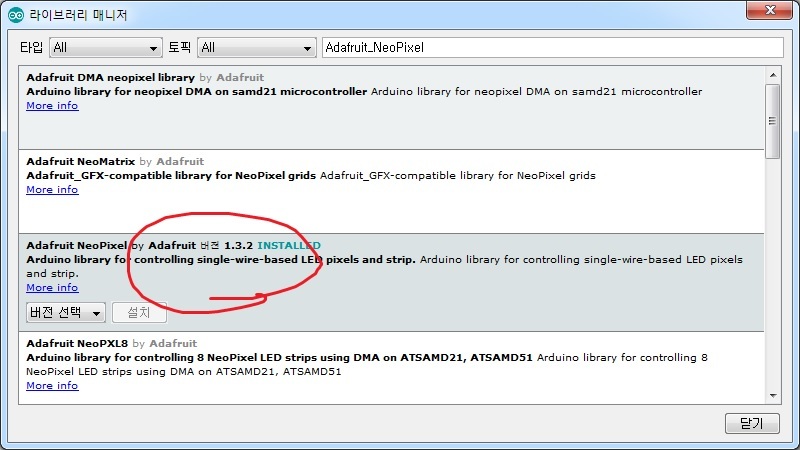Select the Adafruit NeoPXL8 title
The width and height of the screenshot is (800, 450).
(x=77, y=343)
